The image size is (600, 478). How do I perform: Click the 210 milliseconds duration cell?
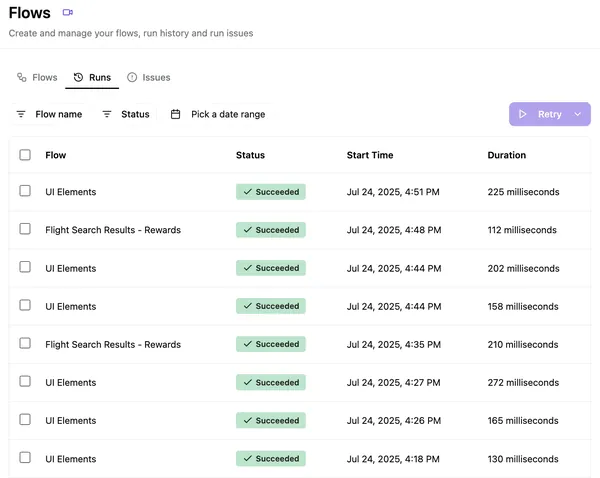click(523, 344)
